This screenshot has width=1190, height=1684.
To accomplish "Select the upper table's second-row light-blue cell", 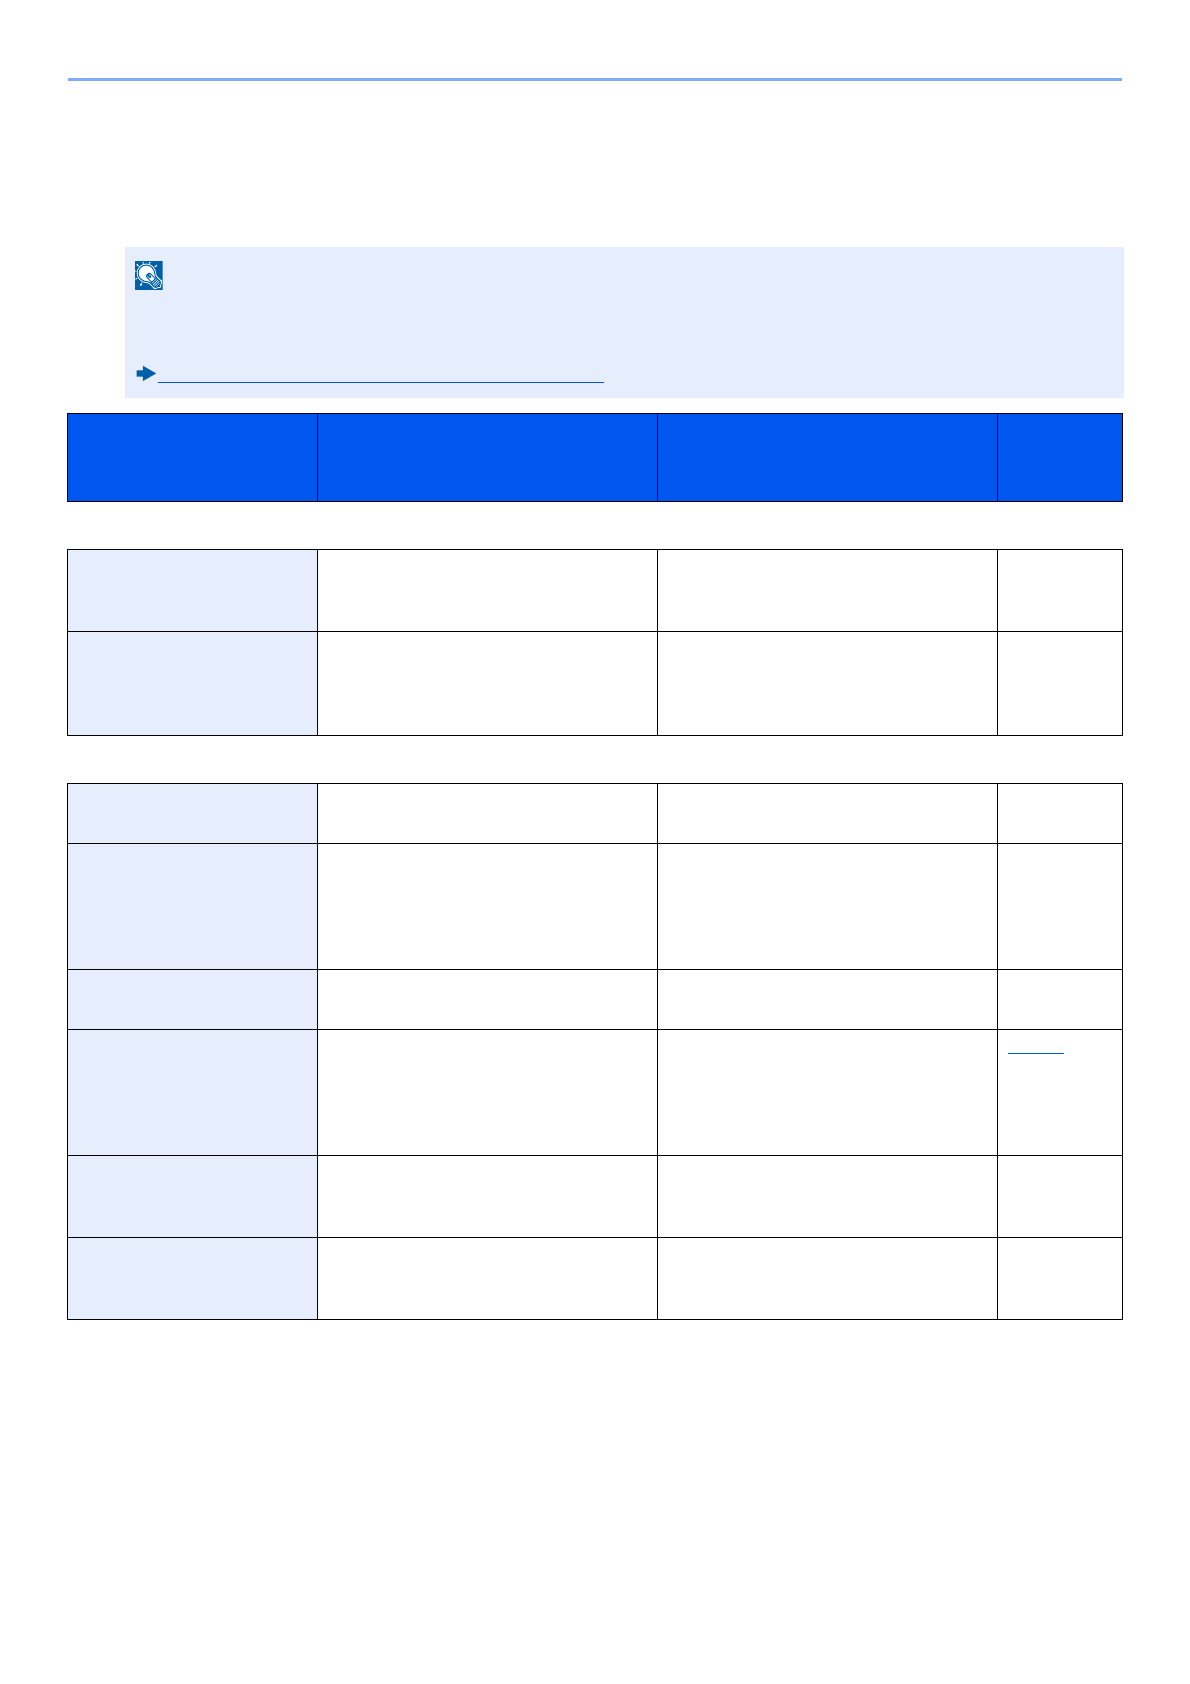I will point(192,683).
